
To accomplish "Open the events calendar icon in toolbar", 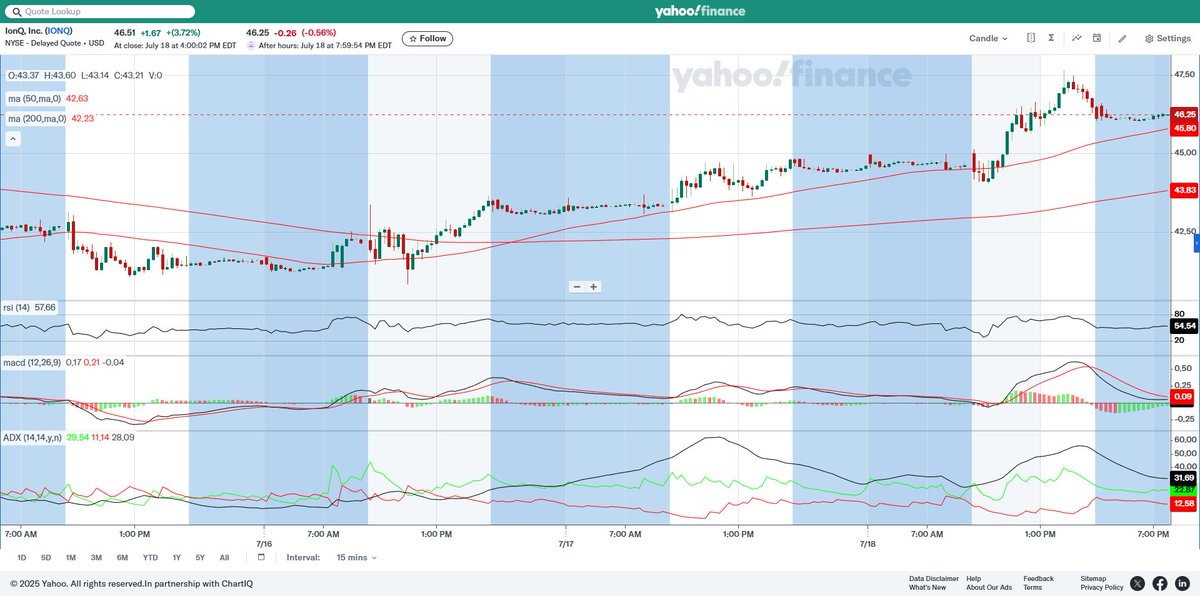I will (1097, 38).
